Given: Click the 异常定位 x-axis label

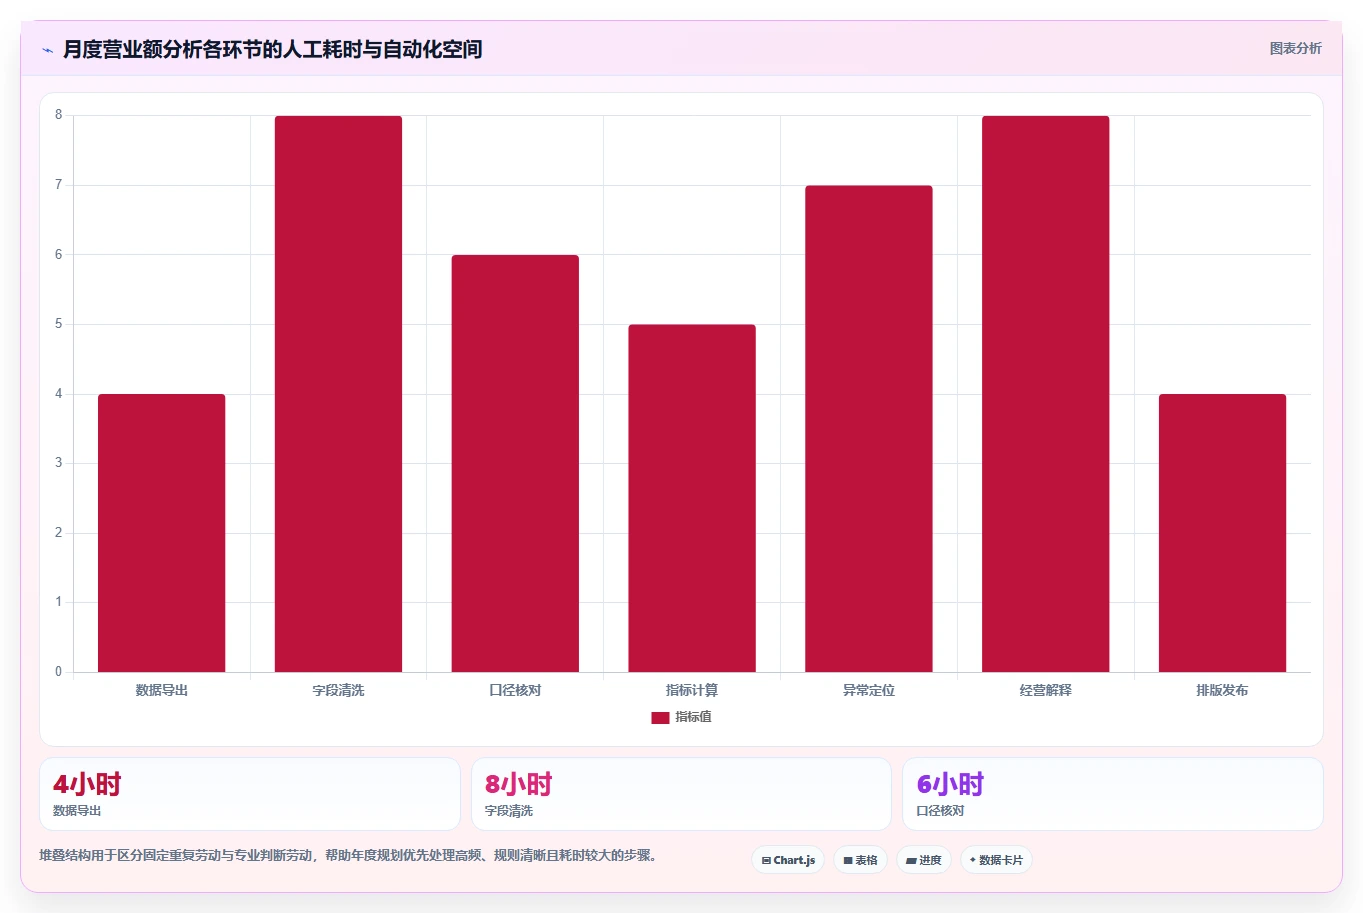Looking at the screenshot, I should pyautogui.click(x=869, y=690).
